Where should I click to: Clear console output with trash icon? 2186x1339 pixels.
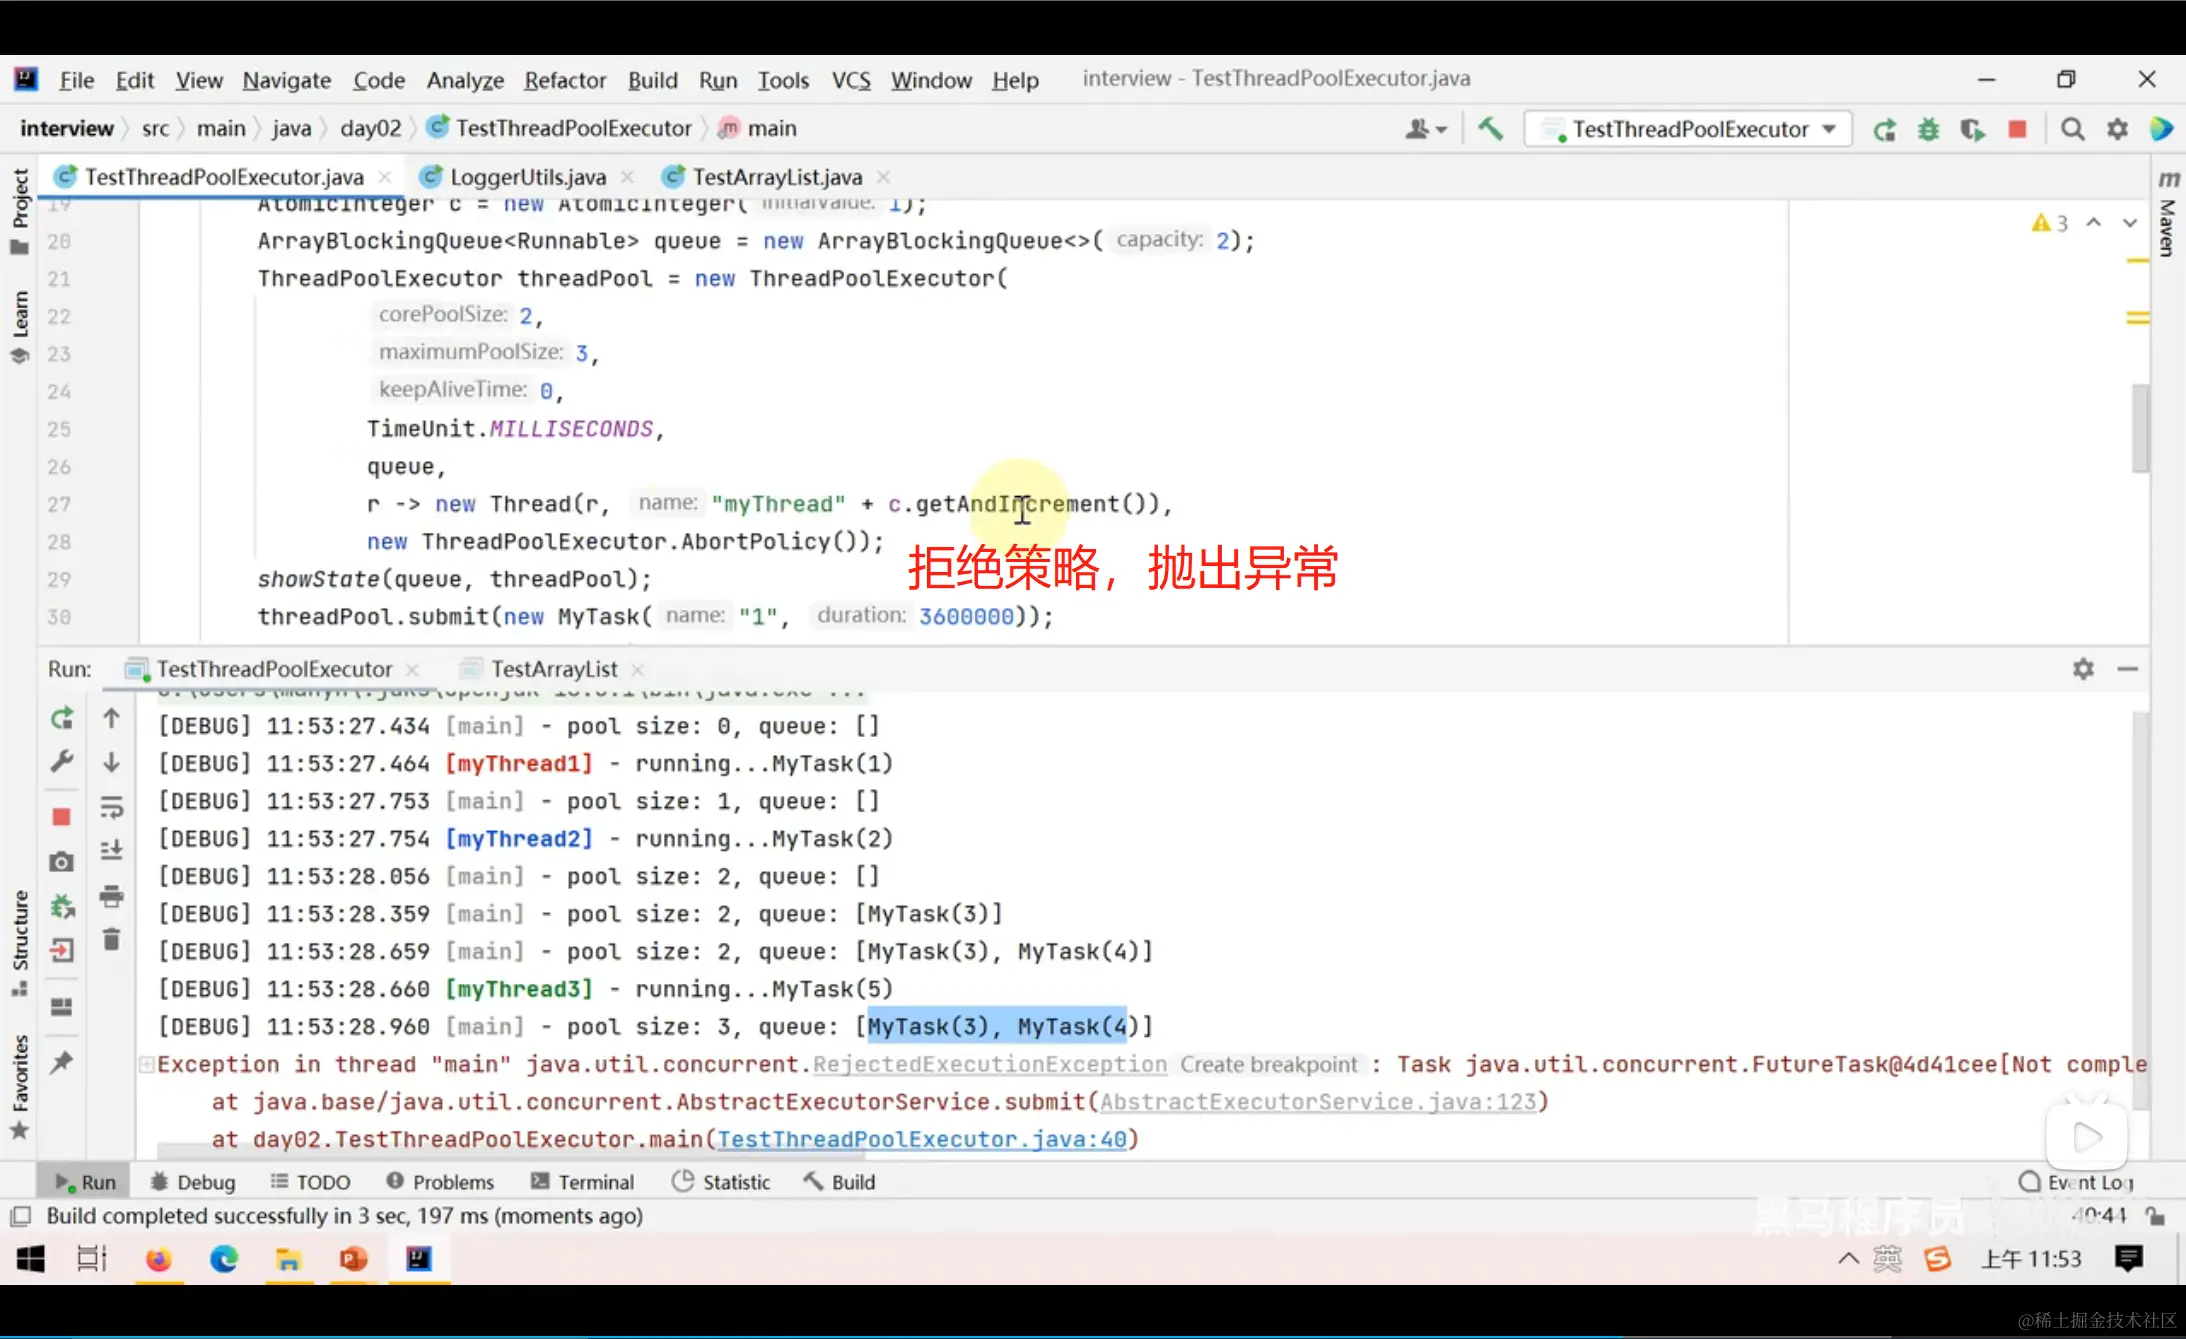tap(112, 939)
